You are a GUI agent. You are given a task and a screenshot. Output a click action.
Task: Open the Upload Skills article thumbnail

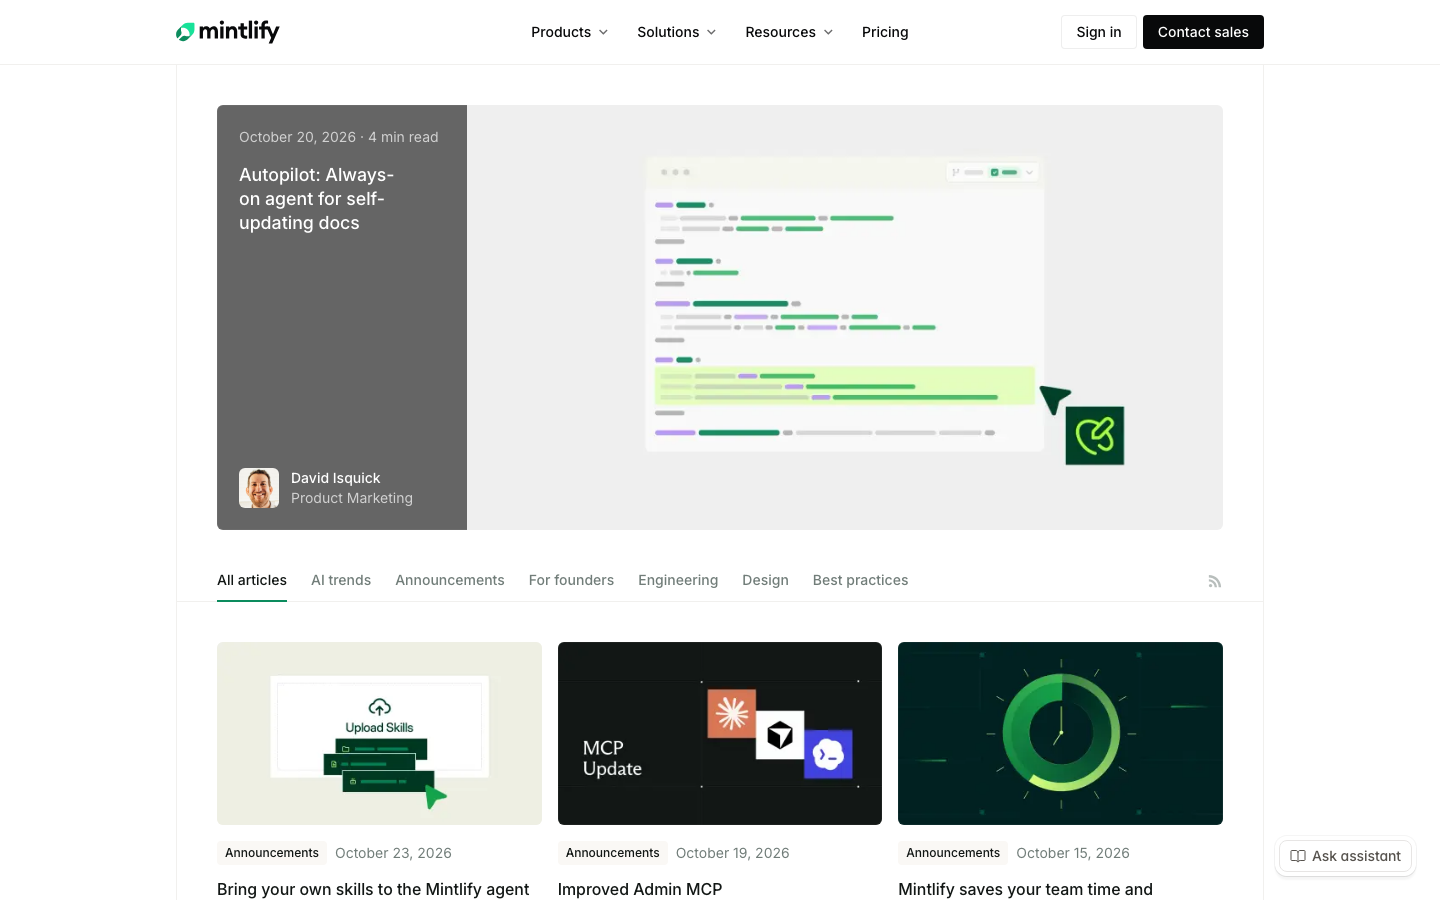point(379,733)
